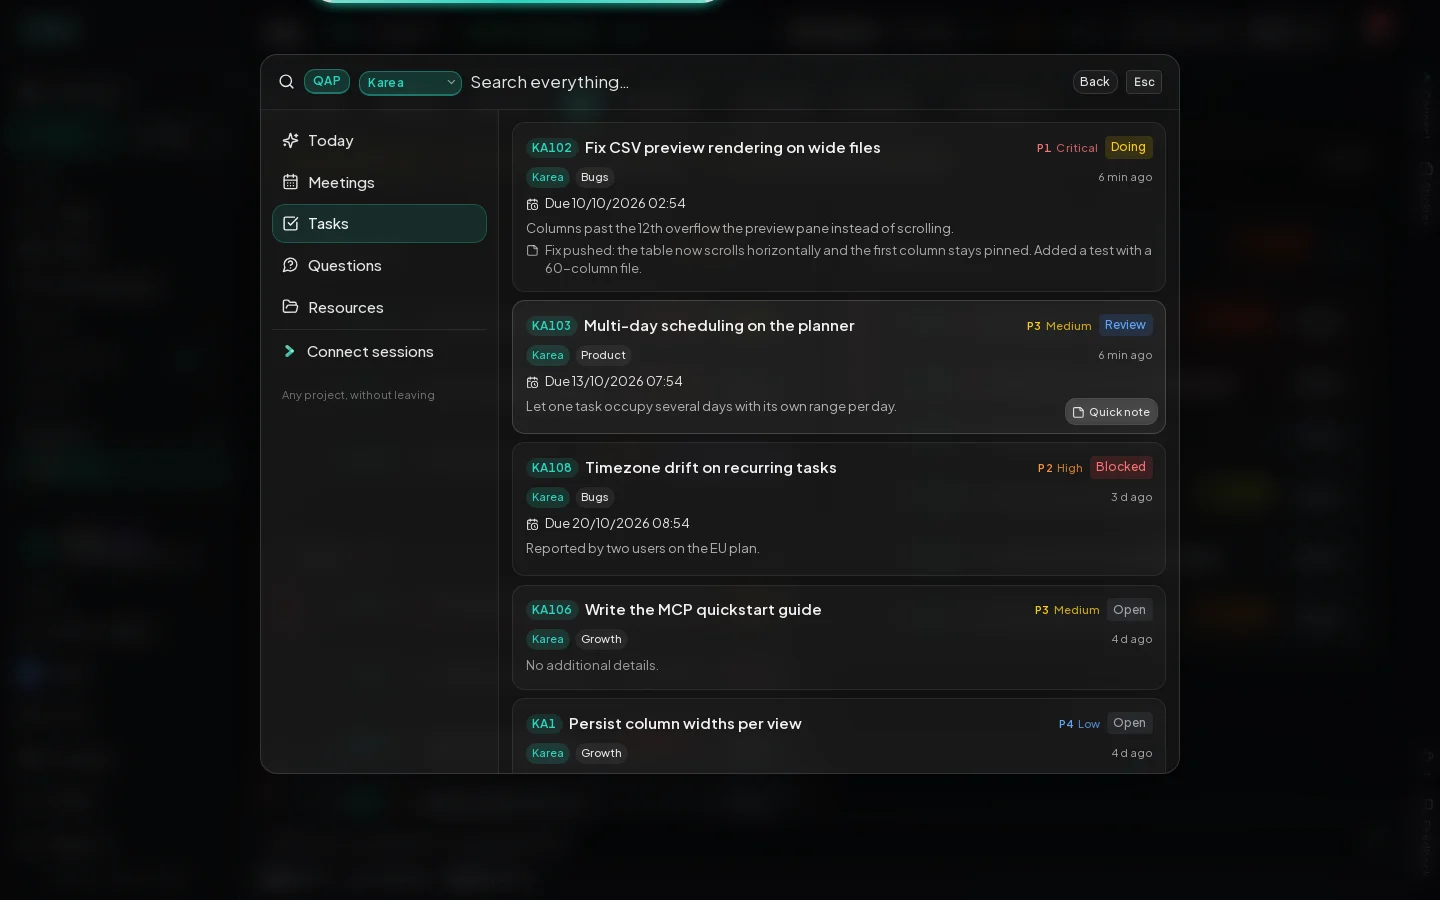Open task Write the MCP quickstart guide

point(702,610)
